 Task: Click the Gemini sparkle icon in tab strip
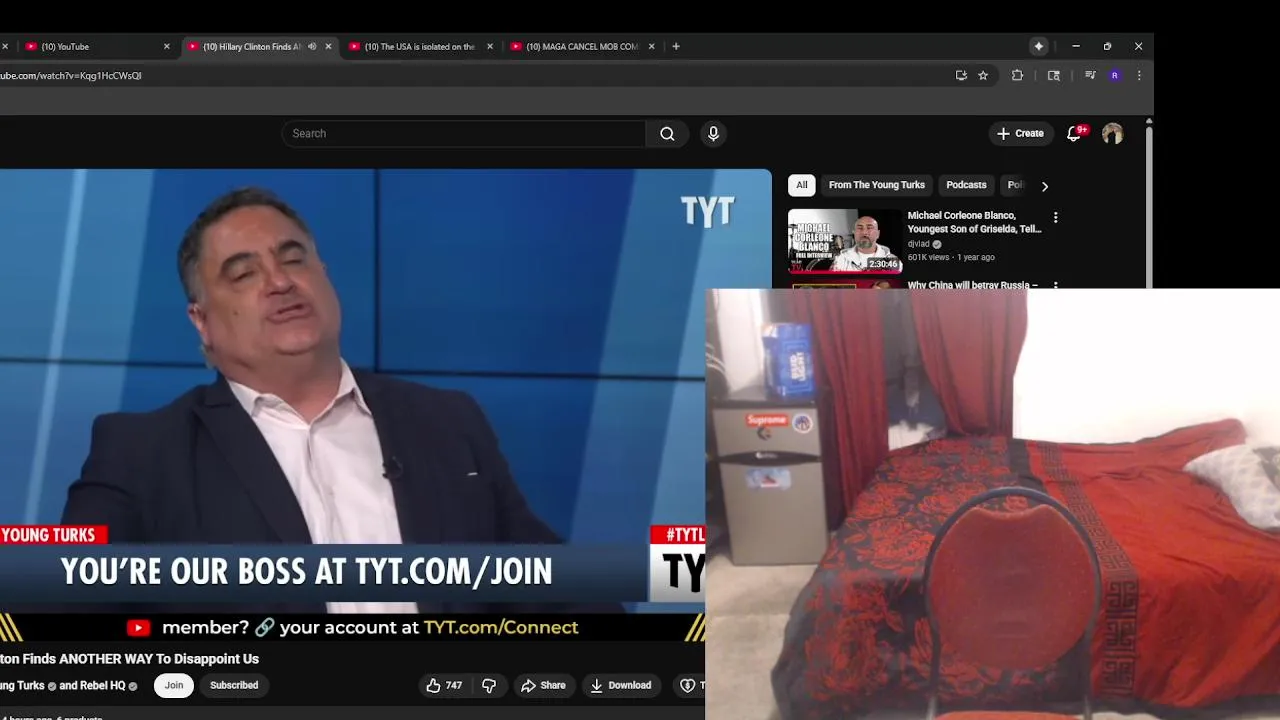point(1039,46)
